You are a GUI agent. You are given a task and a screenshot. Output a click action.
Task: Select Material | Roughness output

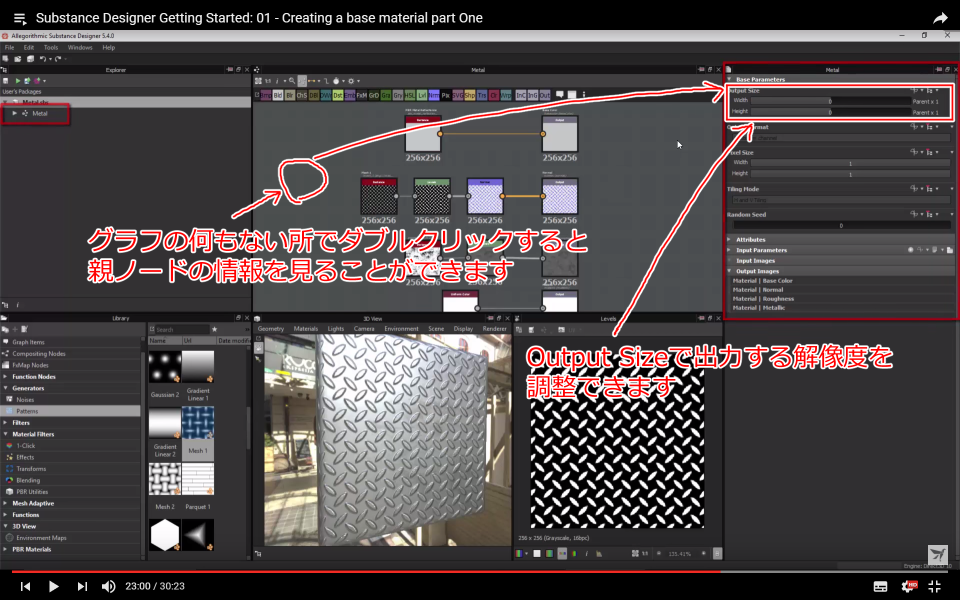pos(763,299)
